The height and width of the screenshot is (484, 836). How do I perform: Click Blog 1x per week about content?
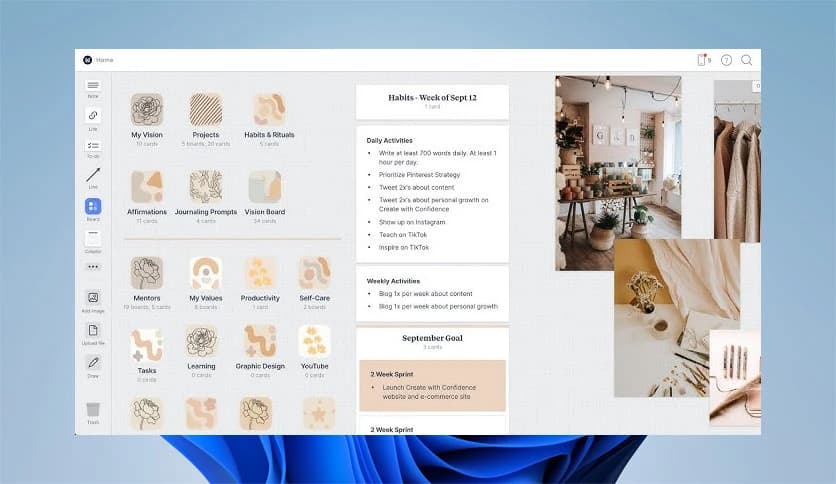click(425, 294)
